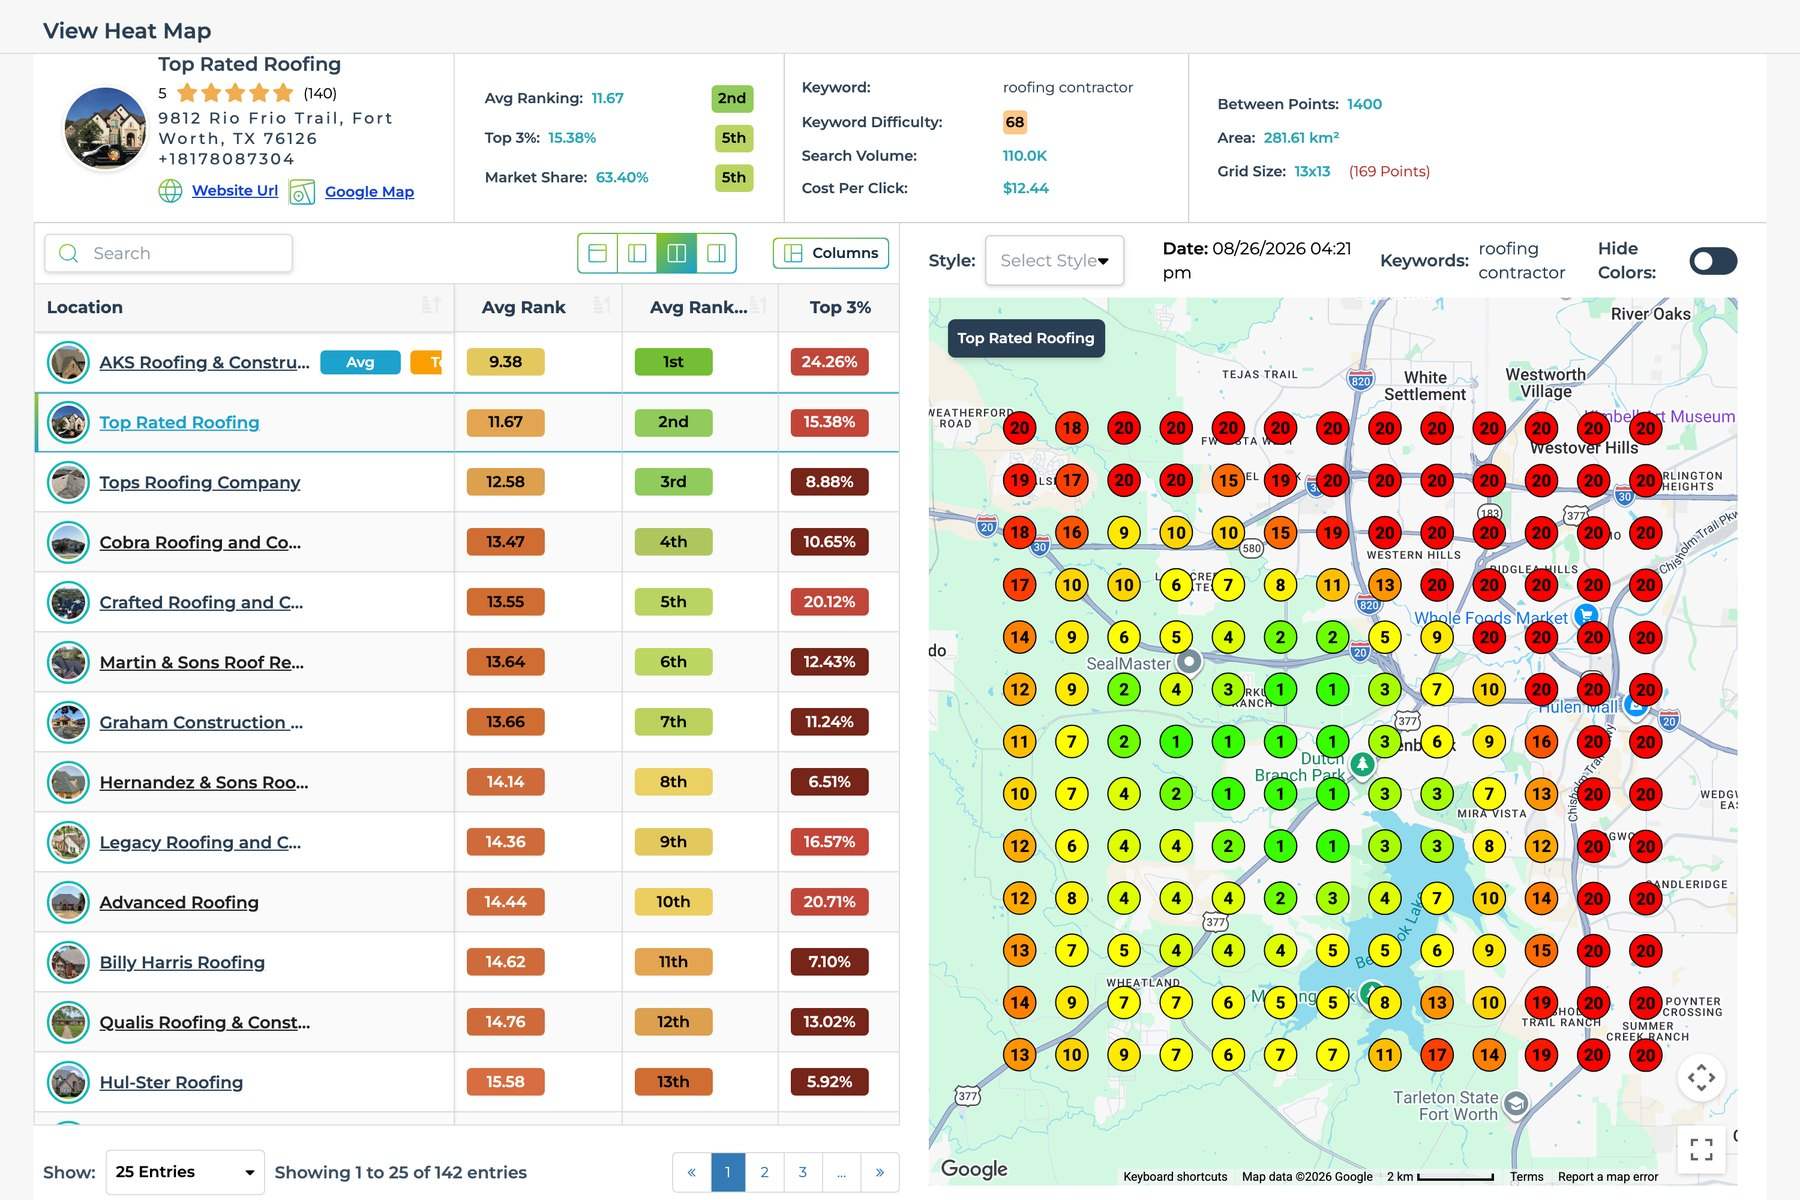Click the Top Rated Roofing profile photo

click(105, 128)
